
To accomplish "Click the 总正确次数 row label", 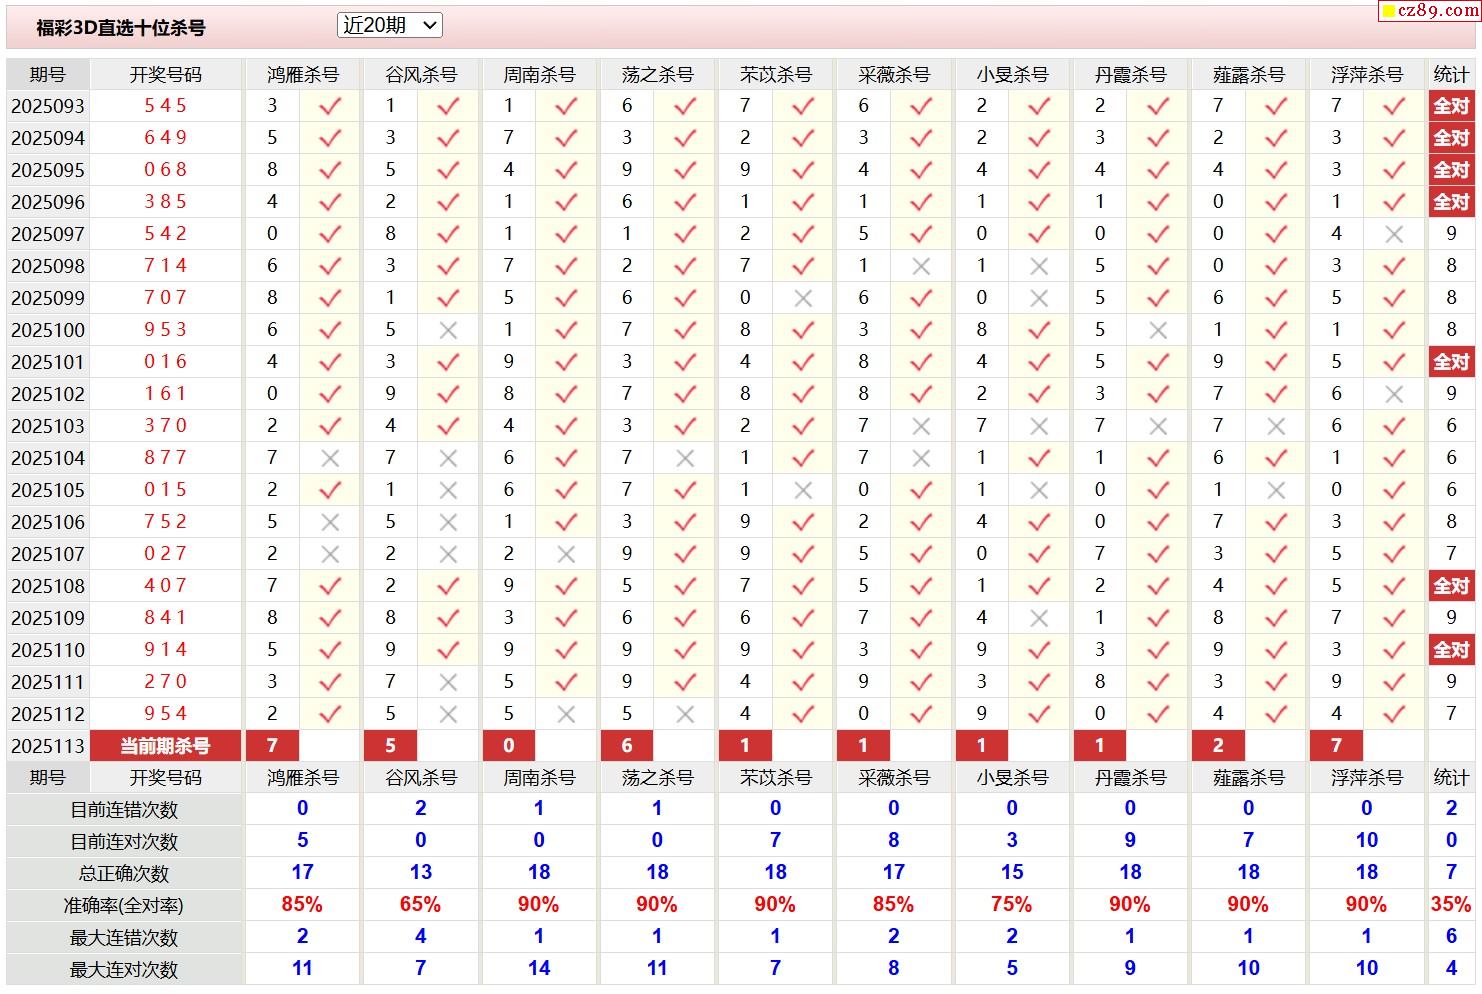I will tap(124, 874).
